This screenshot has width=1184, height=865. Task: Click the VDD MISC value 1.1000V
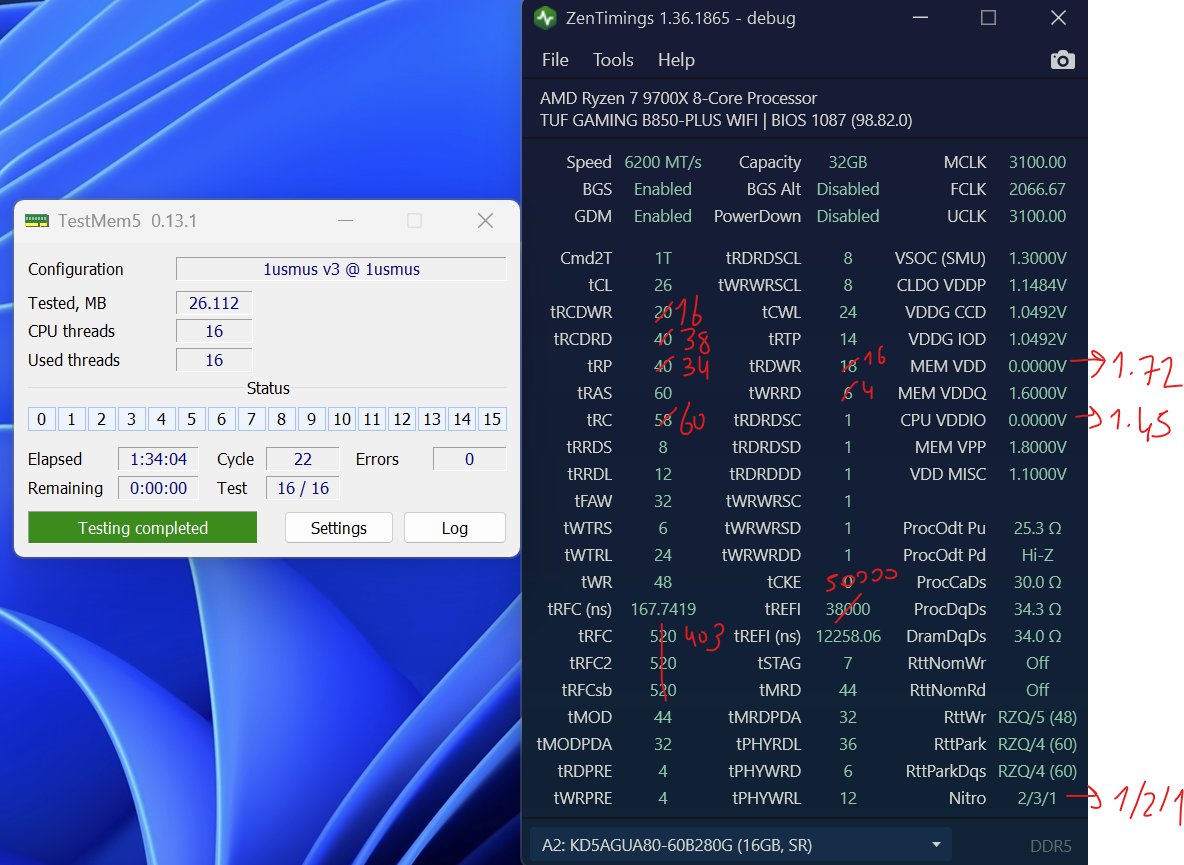pos(1038,475)
